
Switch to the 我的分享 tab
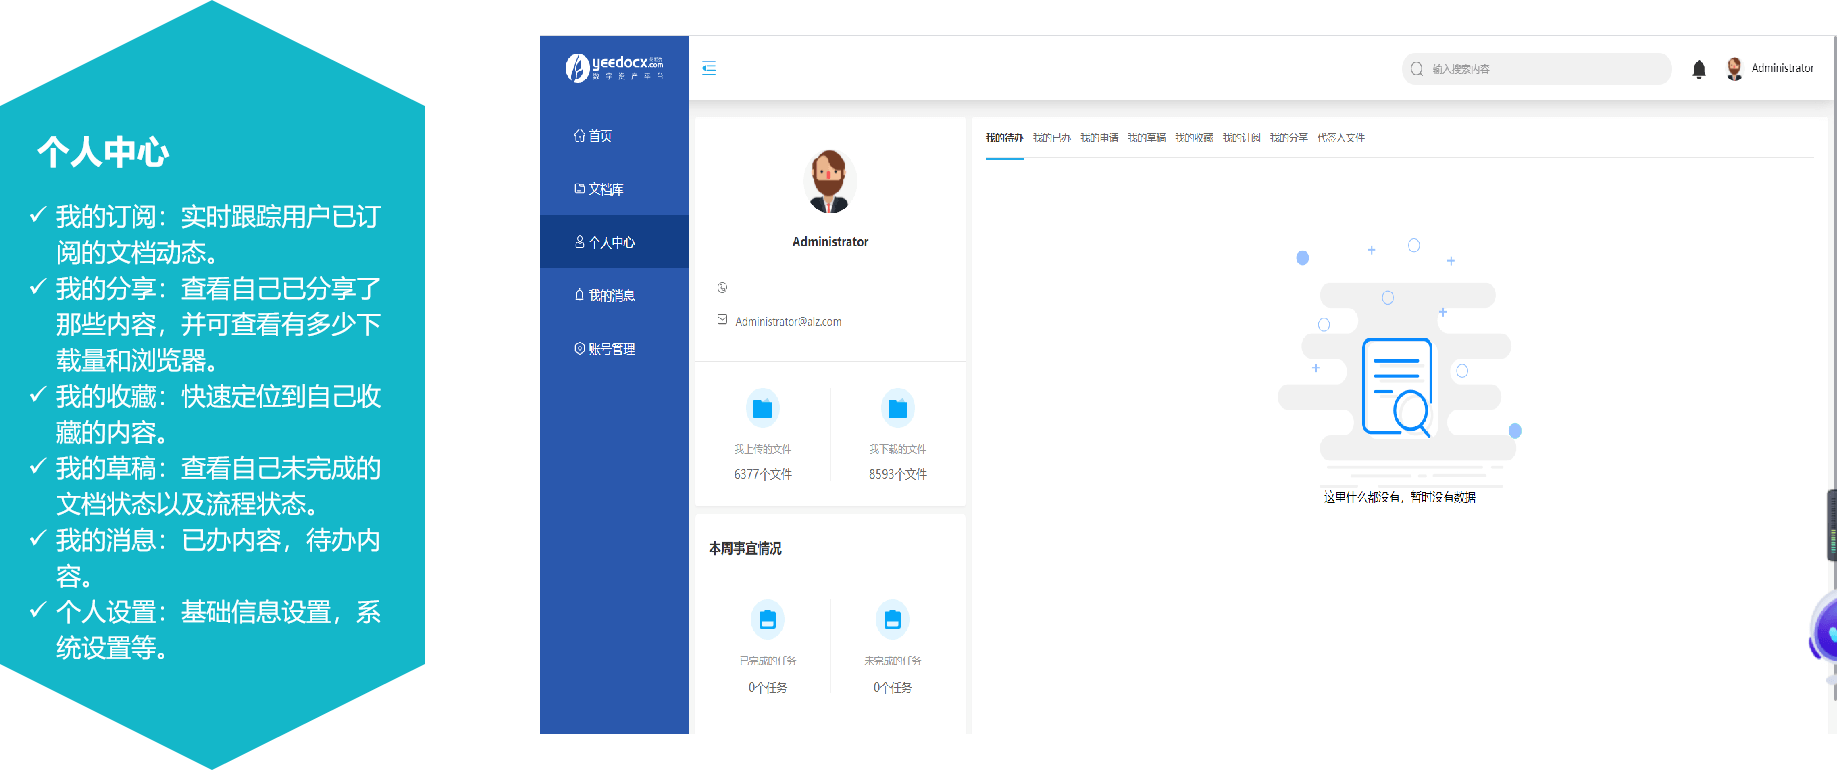tap(1288, 138)
